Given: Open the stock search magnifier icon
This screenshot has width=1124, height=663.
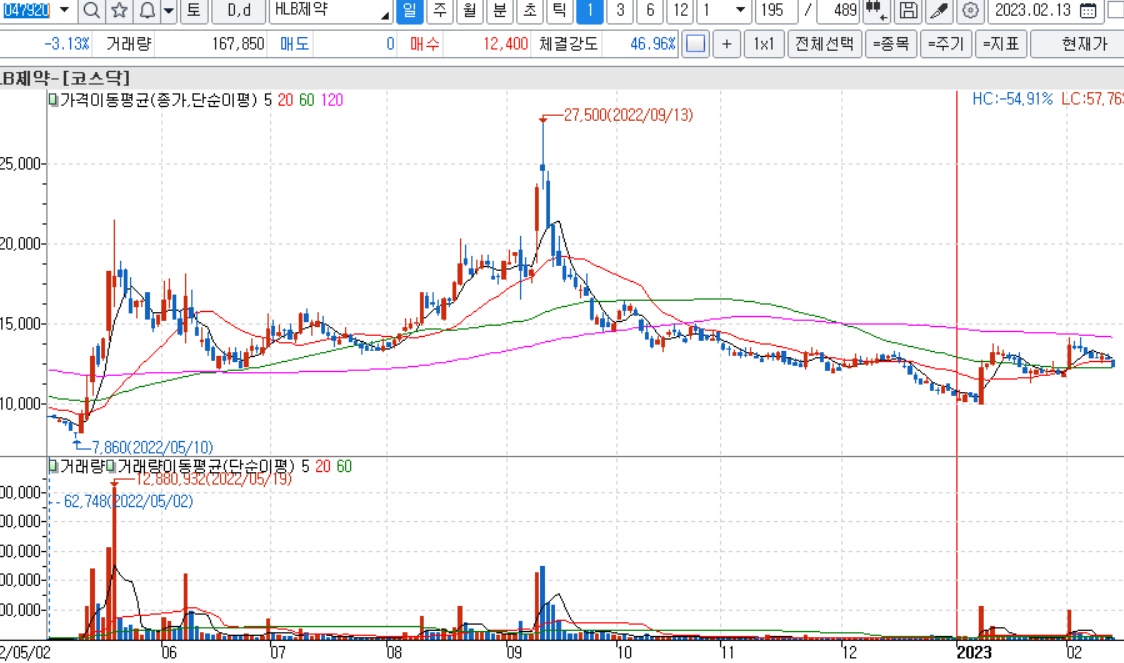Looking at the screenshot, I should click(91, 11).
